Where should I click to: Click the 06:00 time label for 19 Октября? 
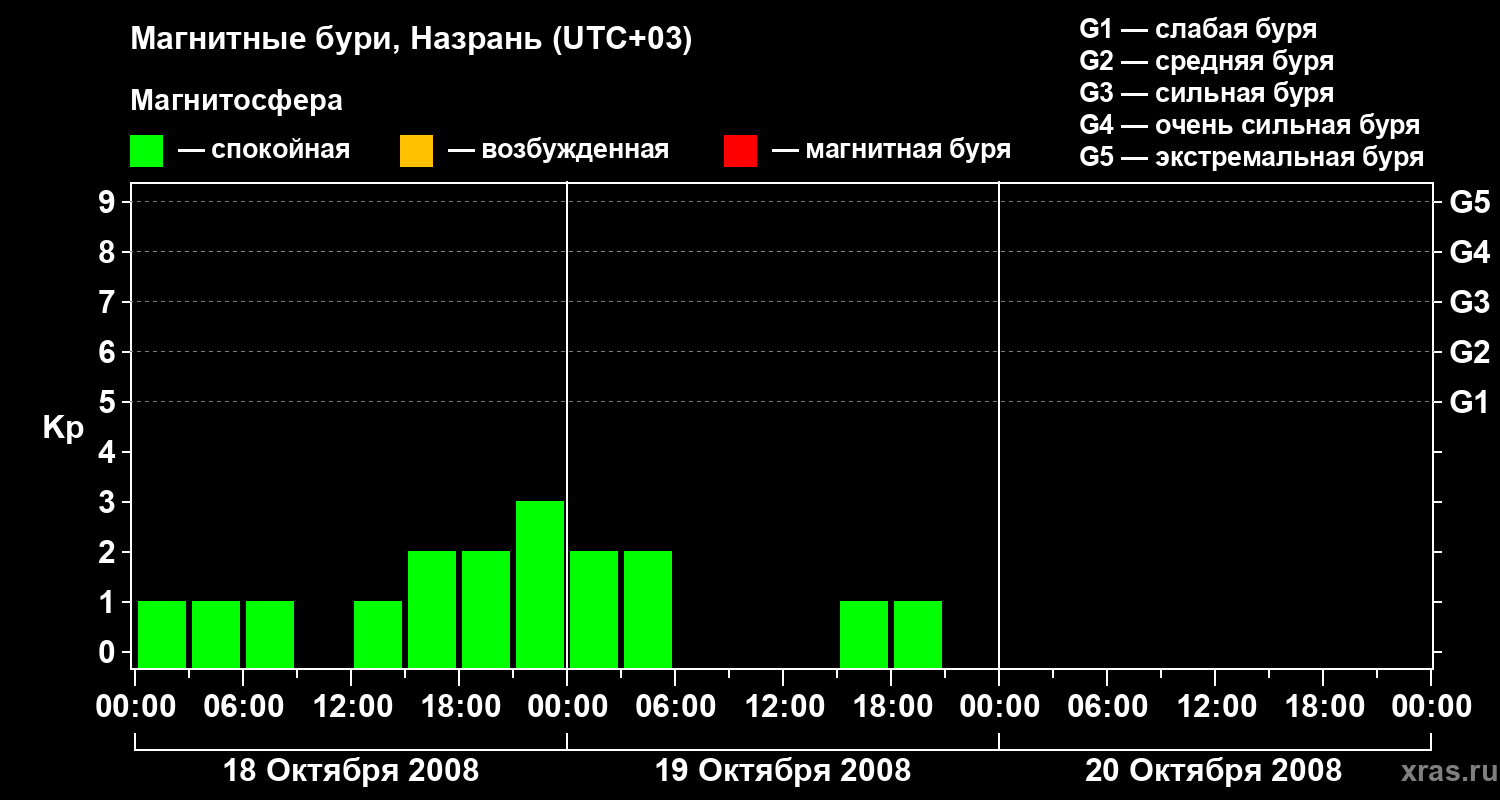click(675, 707)
